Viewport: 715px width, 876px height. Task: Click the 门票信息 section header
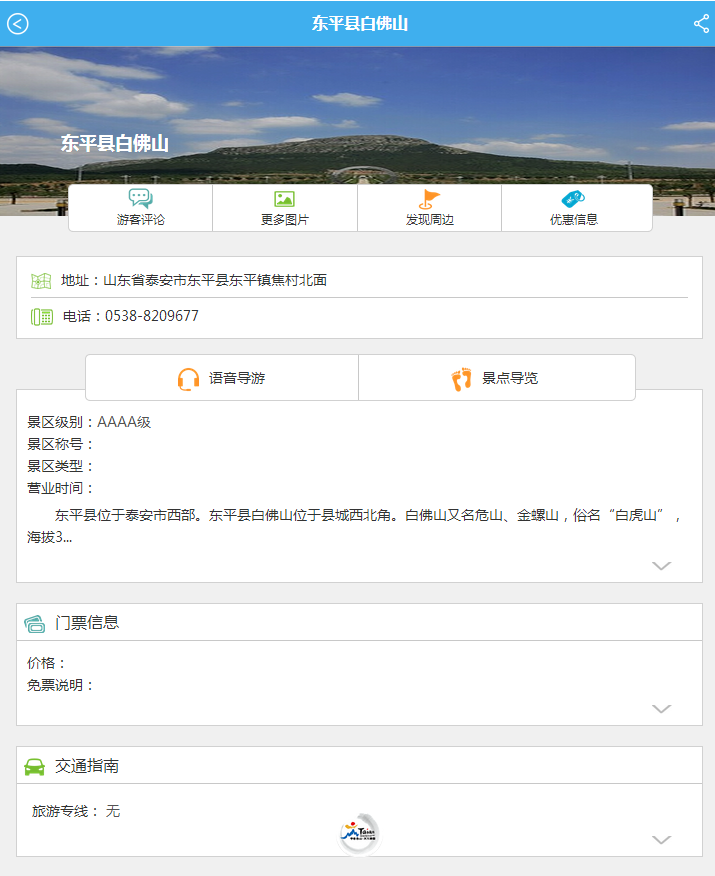(87, 623)
